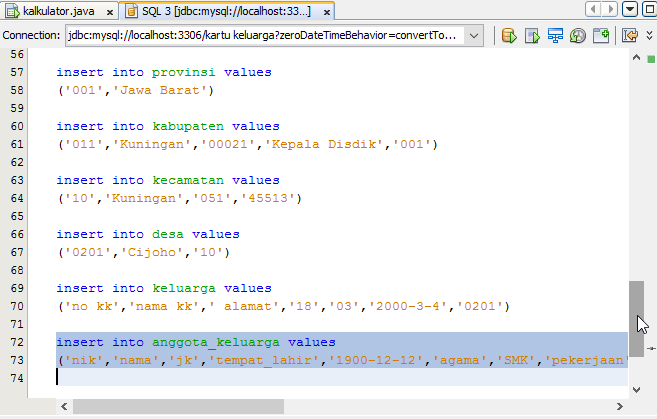This screenshot has height=419, width=657.
Task: Click 'insert into kecamatan values' line
Action: click(168, 180)
